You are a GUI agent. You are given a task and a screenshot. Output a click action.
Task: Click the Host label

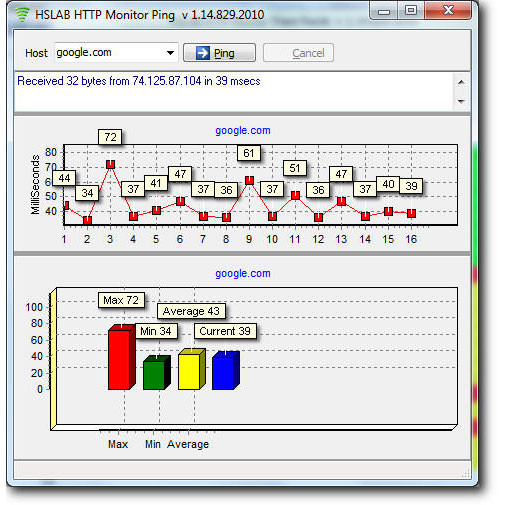(36, 53)
